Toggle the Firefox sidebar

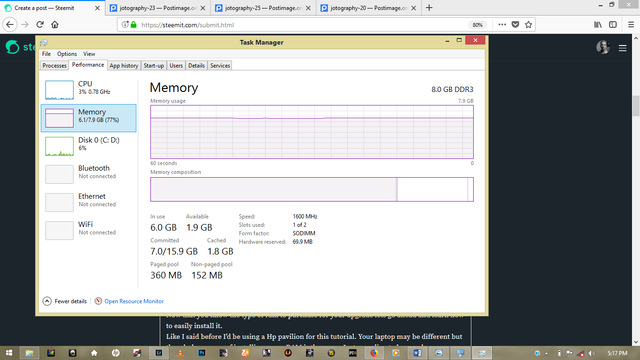[613, 24]
